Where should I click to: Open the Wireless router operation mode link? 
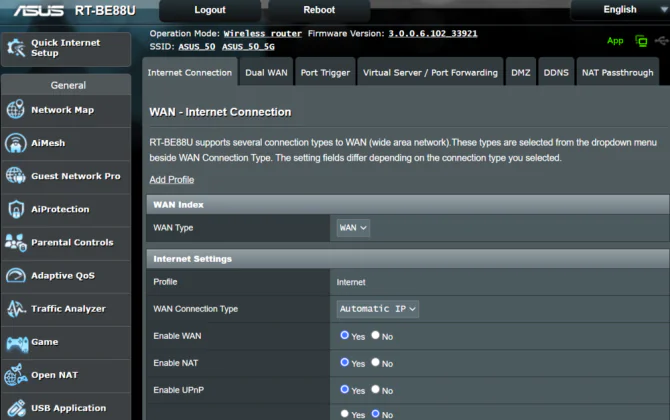click(x=262, y=33)
